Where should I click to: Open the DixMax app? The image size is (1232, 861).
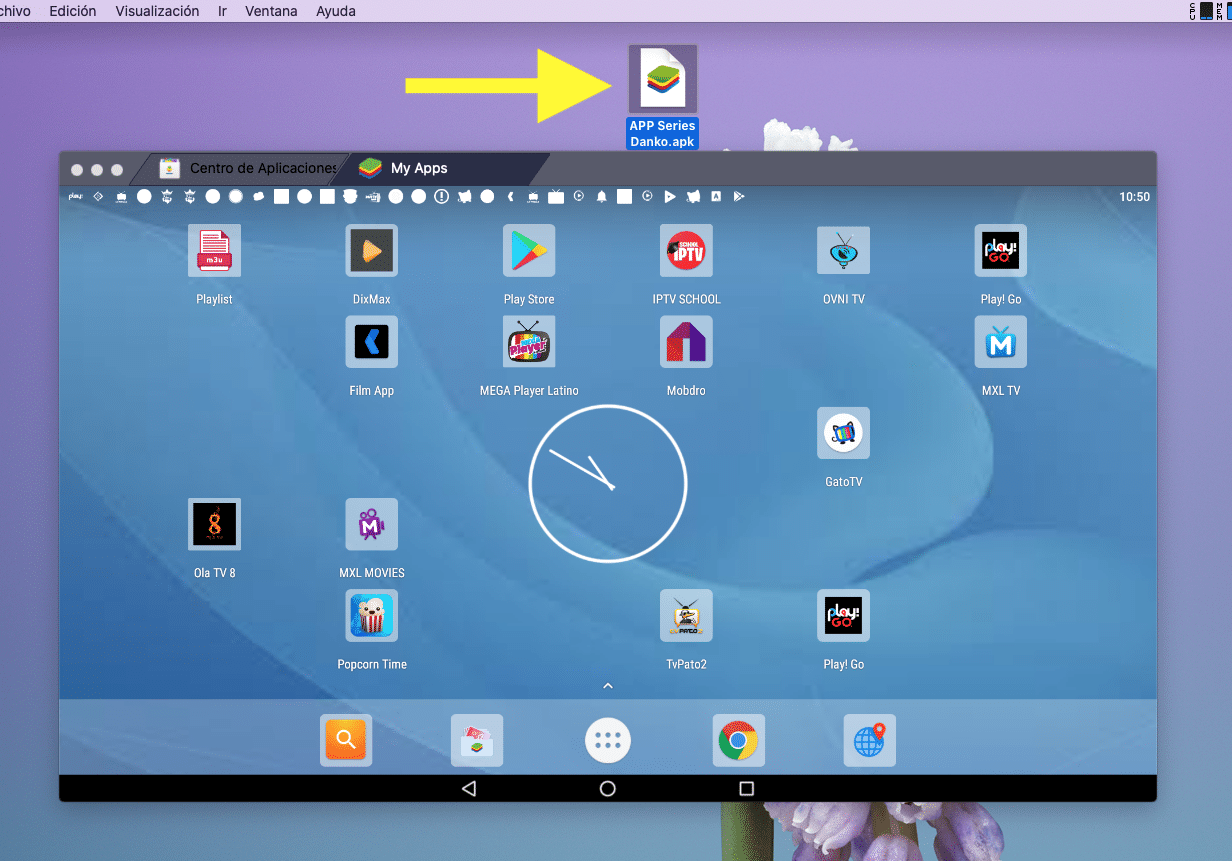pos(371,250)
